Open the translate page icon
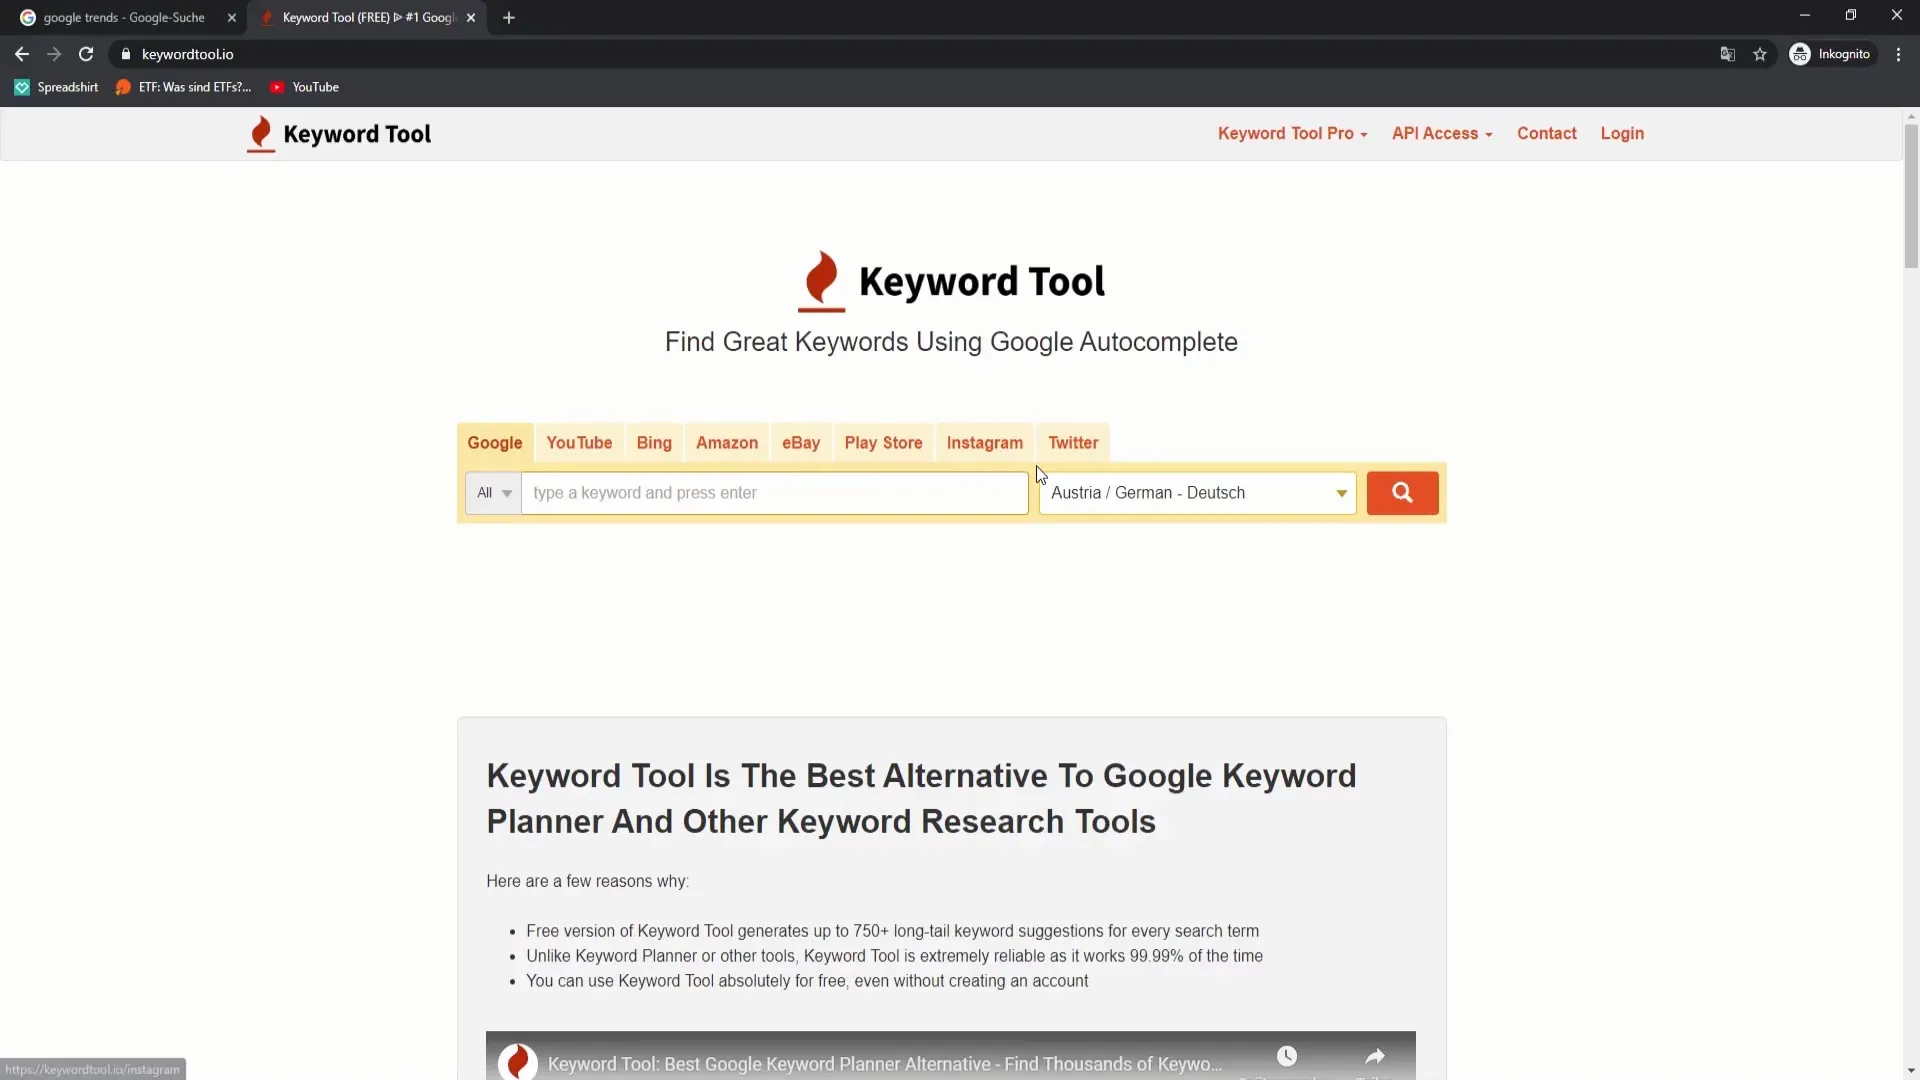1920x1080 pixels. pos(1727,54)
